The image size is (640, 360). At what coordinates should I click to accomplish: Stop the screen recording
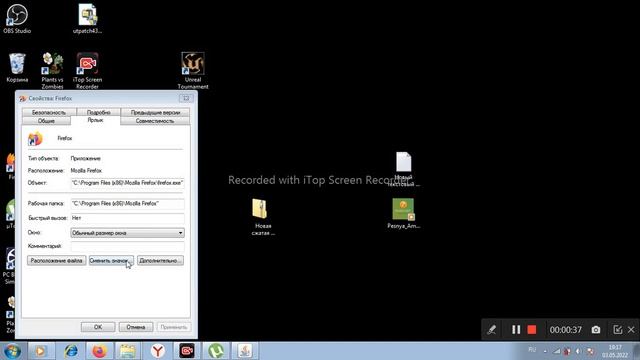click(x=532, y=329)
